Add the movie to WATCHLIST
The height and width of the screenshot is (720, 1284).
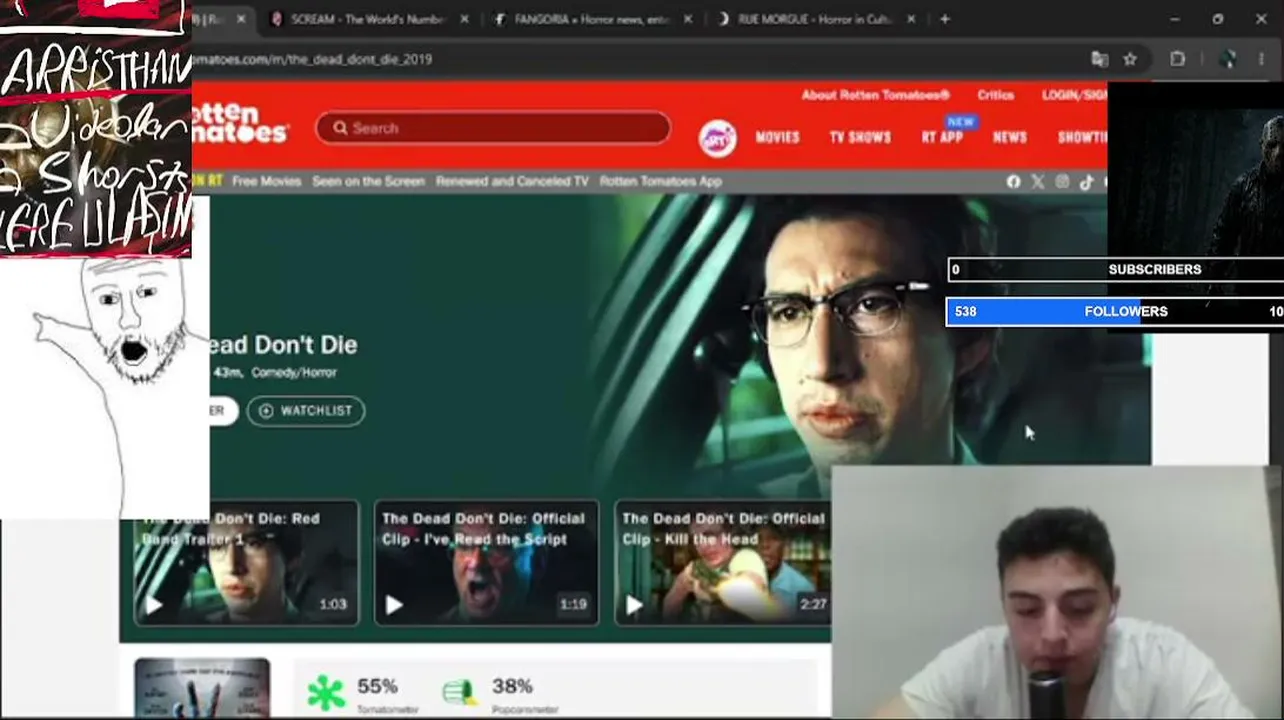[306, 411]
